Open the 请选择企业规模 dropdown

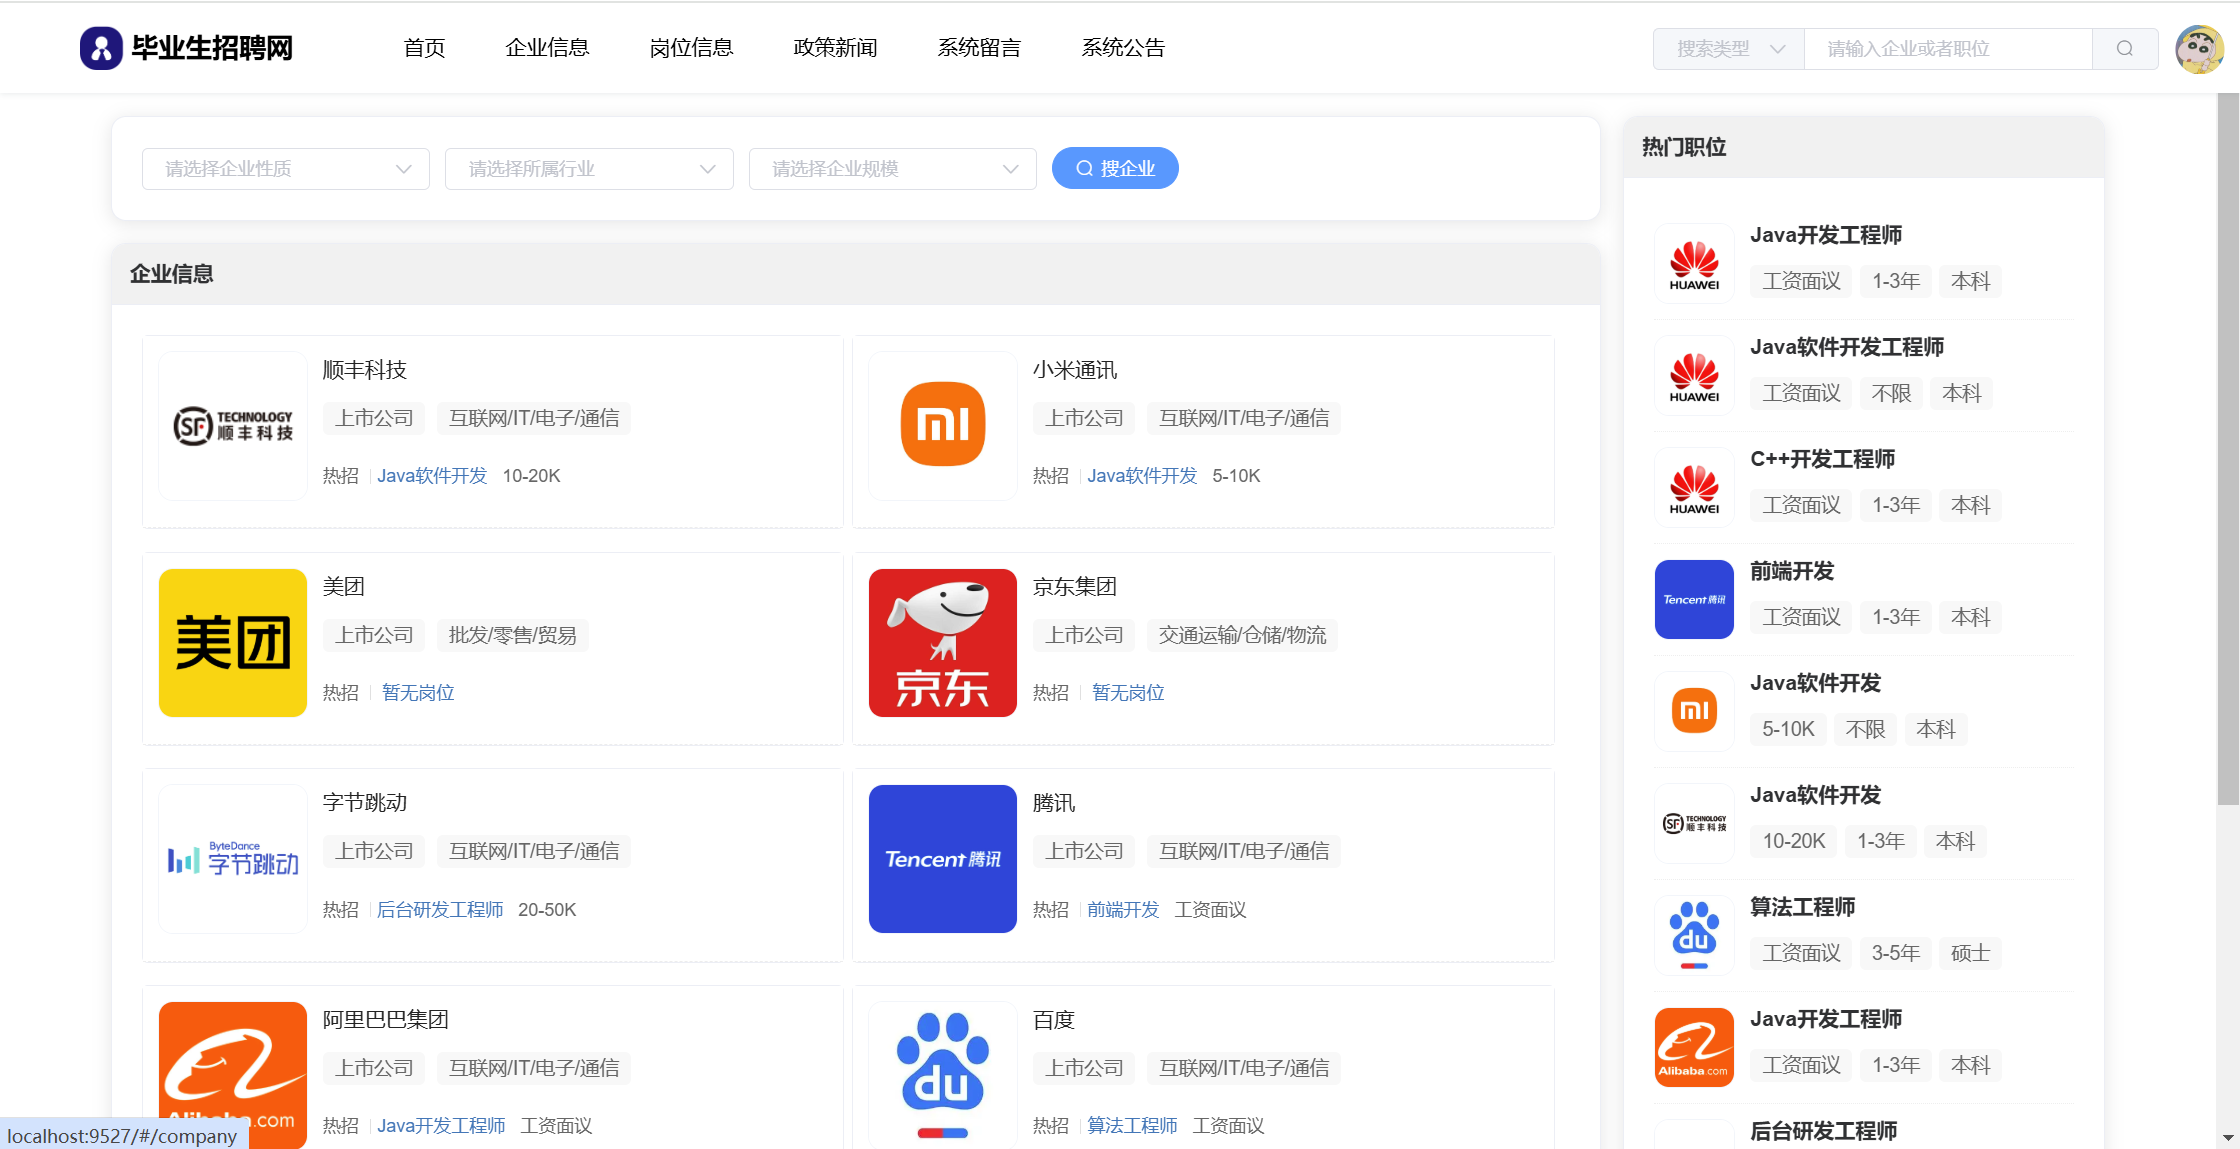click(893, 169)
